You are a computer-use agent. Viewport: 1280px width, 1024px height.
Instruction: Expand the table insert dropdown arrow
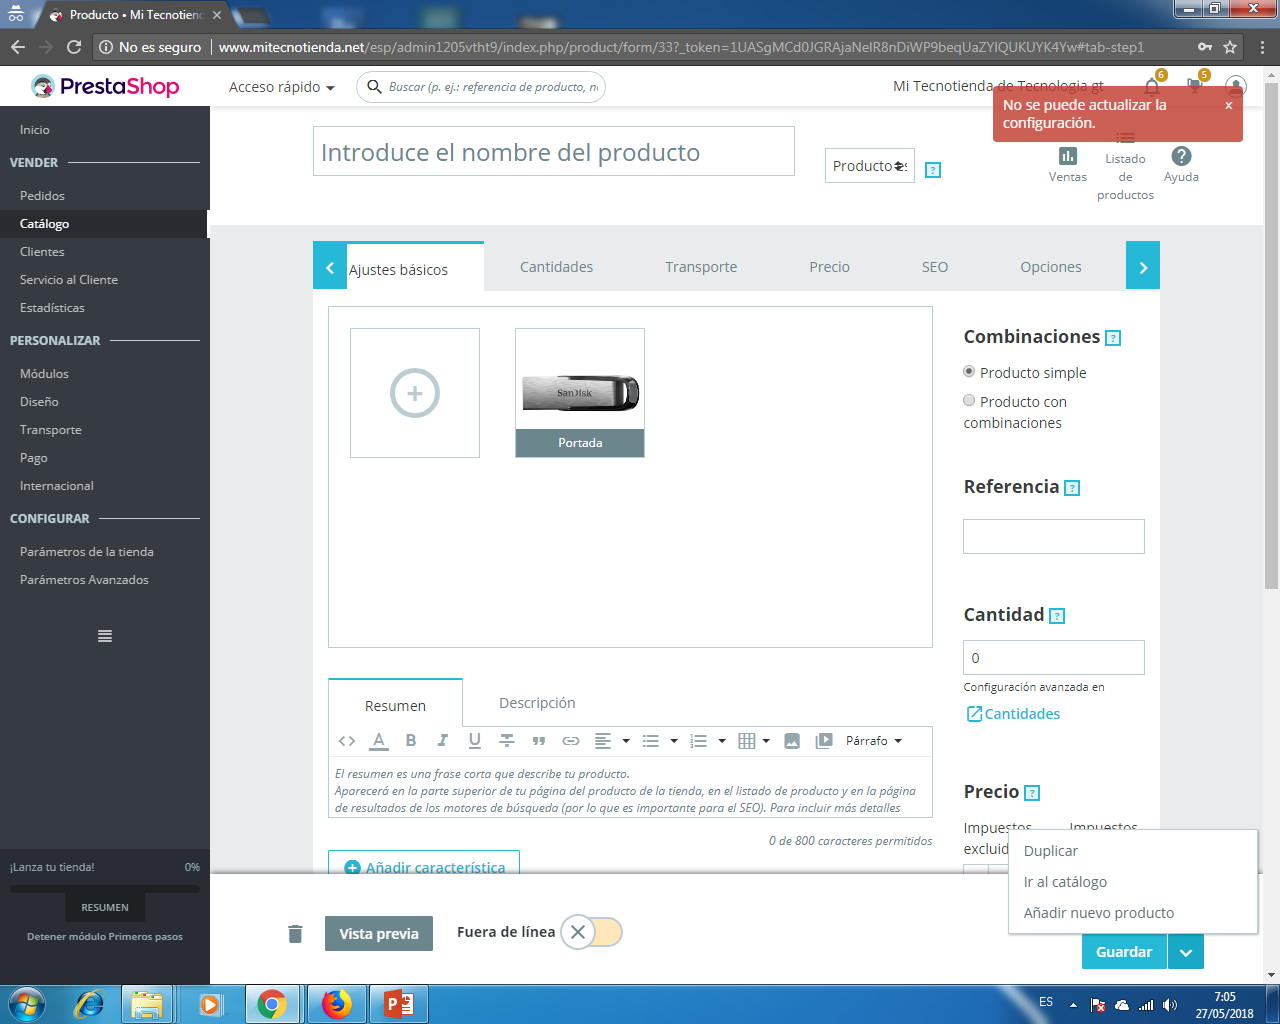[x=766, y=741]
